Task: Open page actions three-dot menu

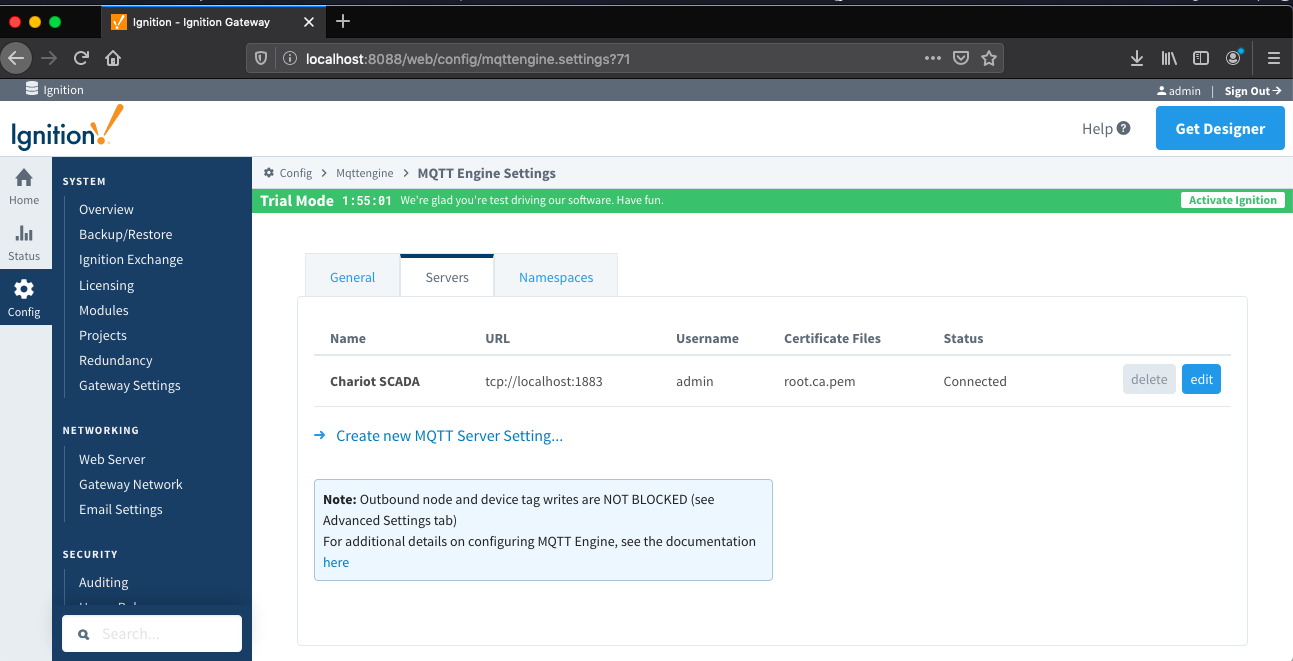Action: pyautogui.click(x=933, y=58)
